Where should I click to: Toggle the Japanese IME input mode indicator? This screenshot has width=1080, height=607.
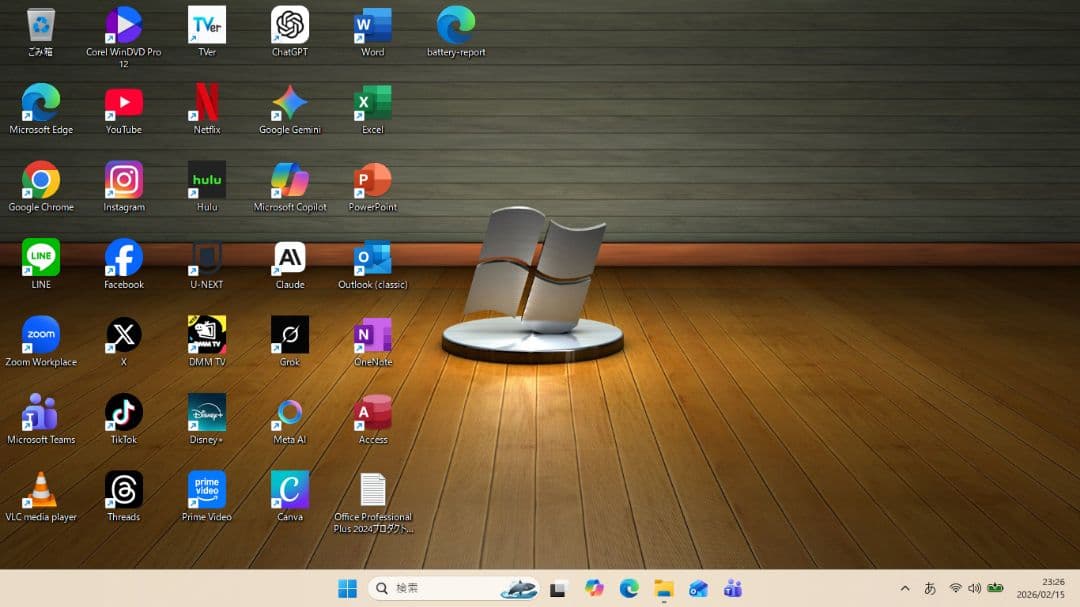[x=930, y=588]
